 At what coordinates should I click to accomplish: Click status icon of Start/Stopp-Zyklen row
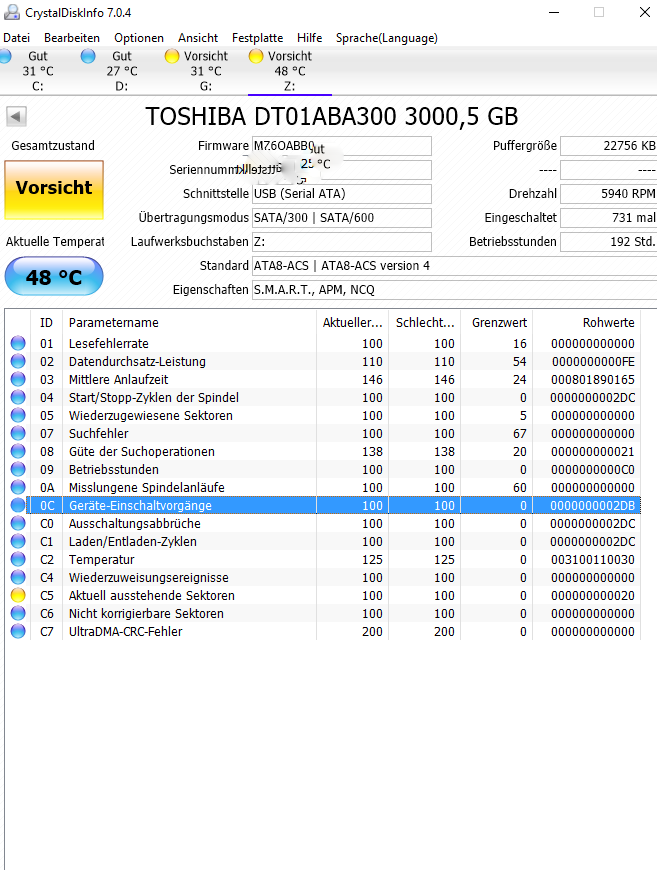(x=18, y=397)
